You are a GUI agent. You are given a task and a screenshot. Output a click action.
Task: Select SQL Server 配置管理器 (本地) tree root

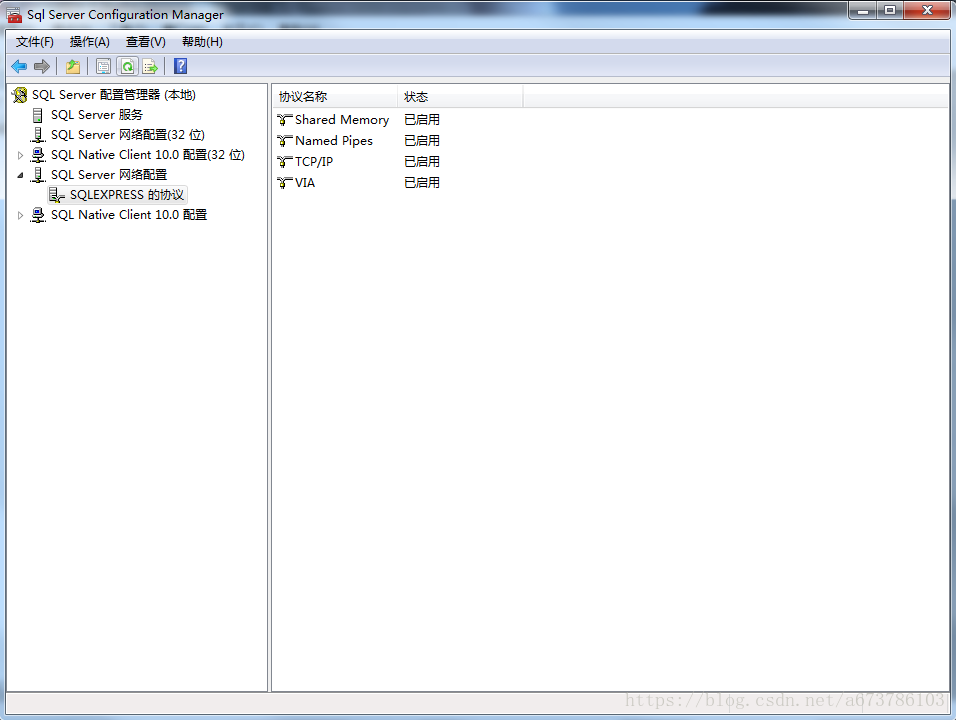tap(114, 95)
